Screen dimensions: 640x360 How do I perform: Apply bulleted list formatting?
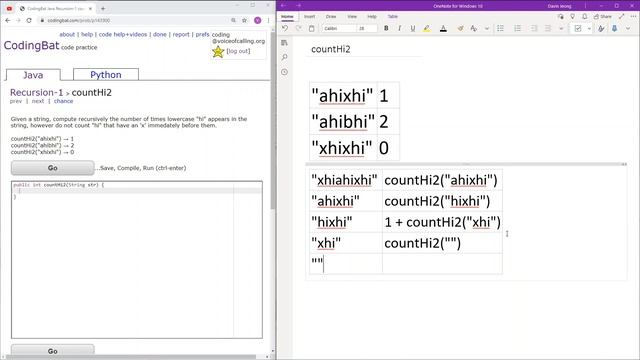(x=500, y=28)
